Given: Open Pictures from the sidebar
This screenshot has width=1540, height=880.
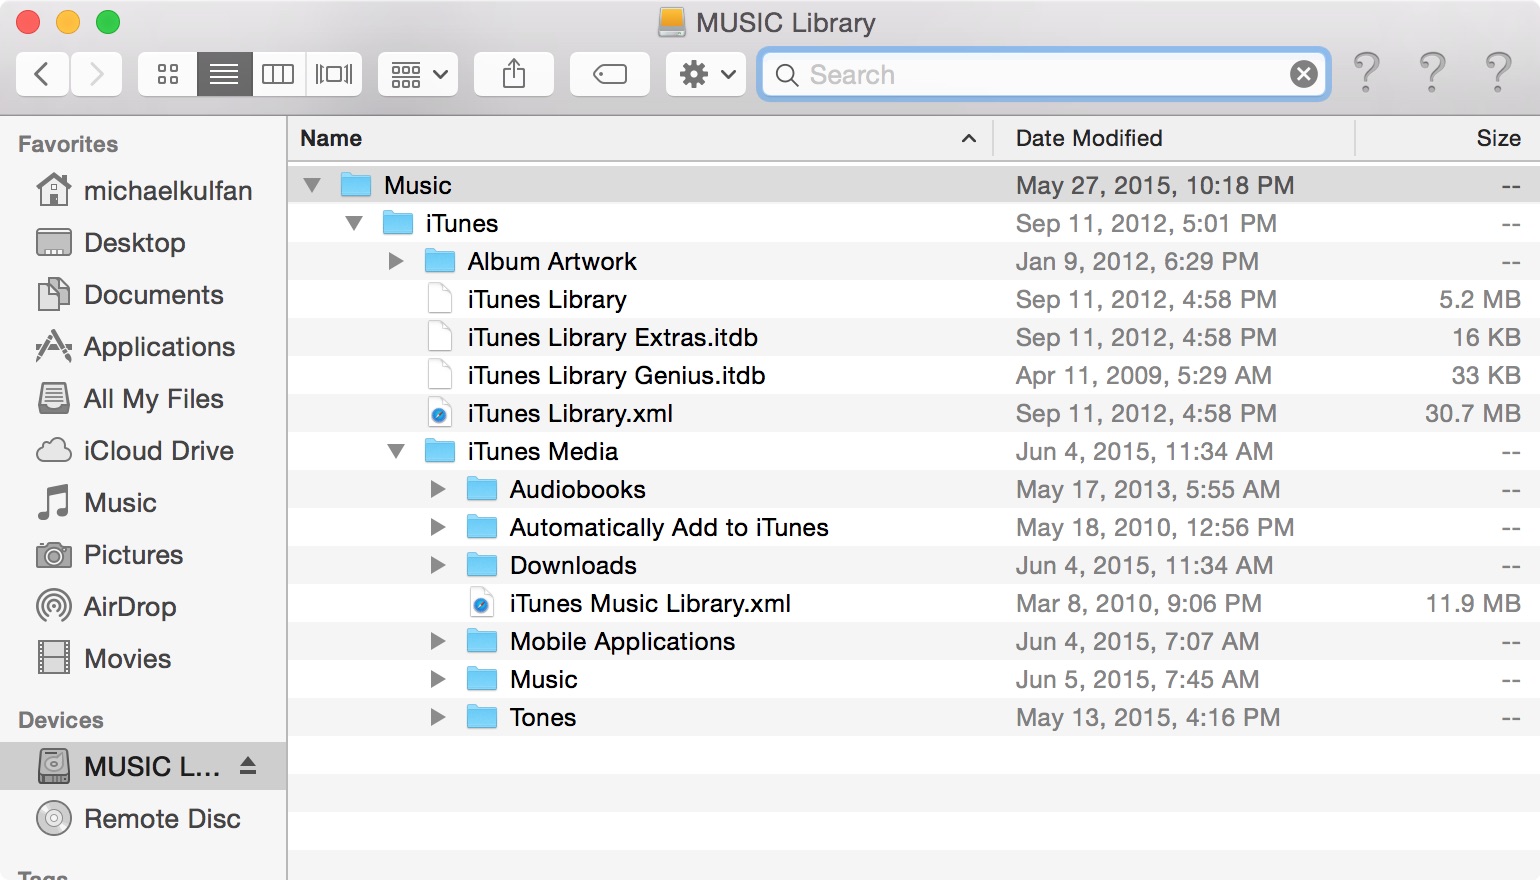Looking at the screenshot, I should [x=143, y=555].
